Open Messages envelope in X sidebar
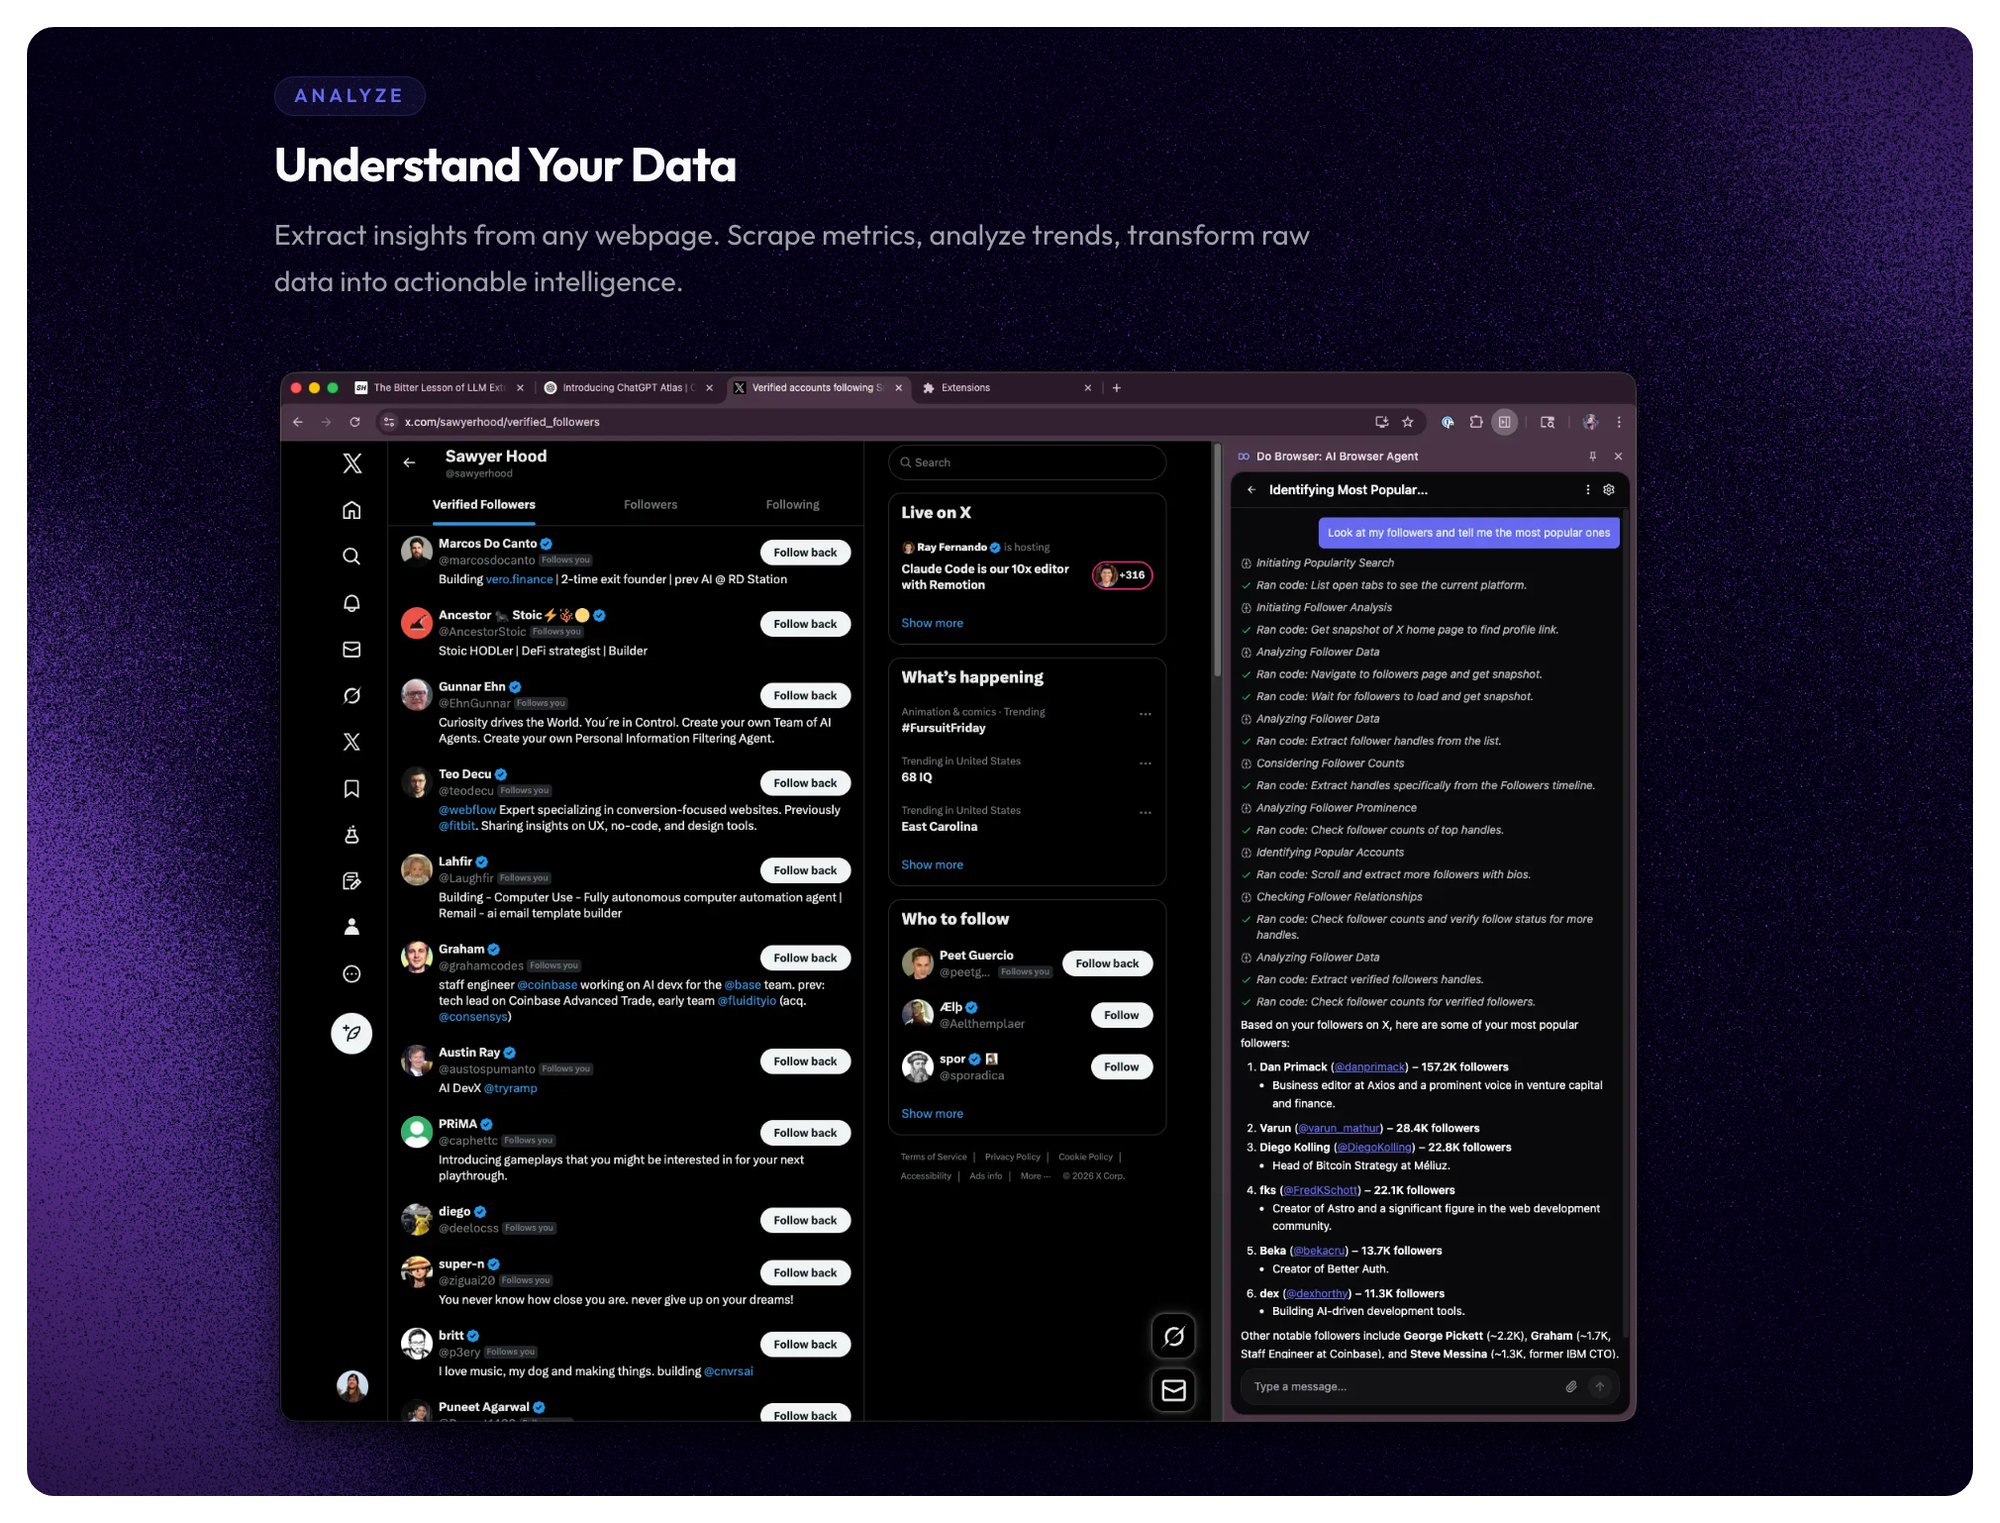Viewport: 2000px width, 1523px height. [x=351, y=649]
